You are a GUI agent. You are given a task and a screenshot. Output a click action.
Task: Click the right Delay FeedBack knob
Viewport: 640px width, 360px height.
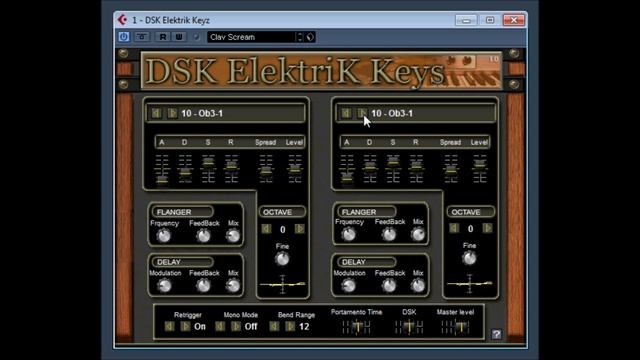coord(389,285)
